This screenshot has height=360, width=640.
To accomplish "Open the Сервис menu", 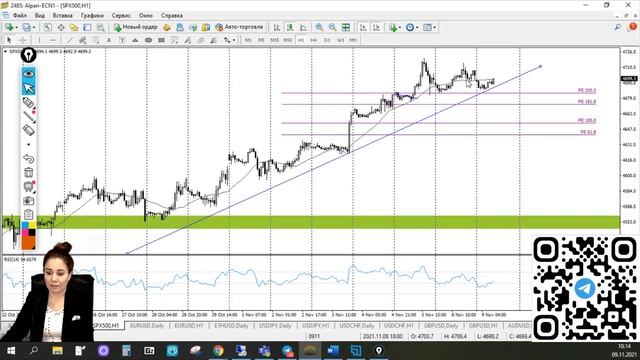I will click(121, 16).
